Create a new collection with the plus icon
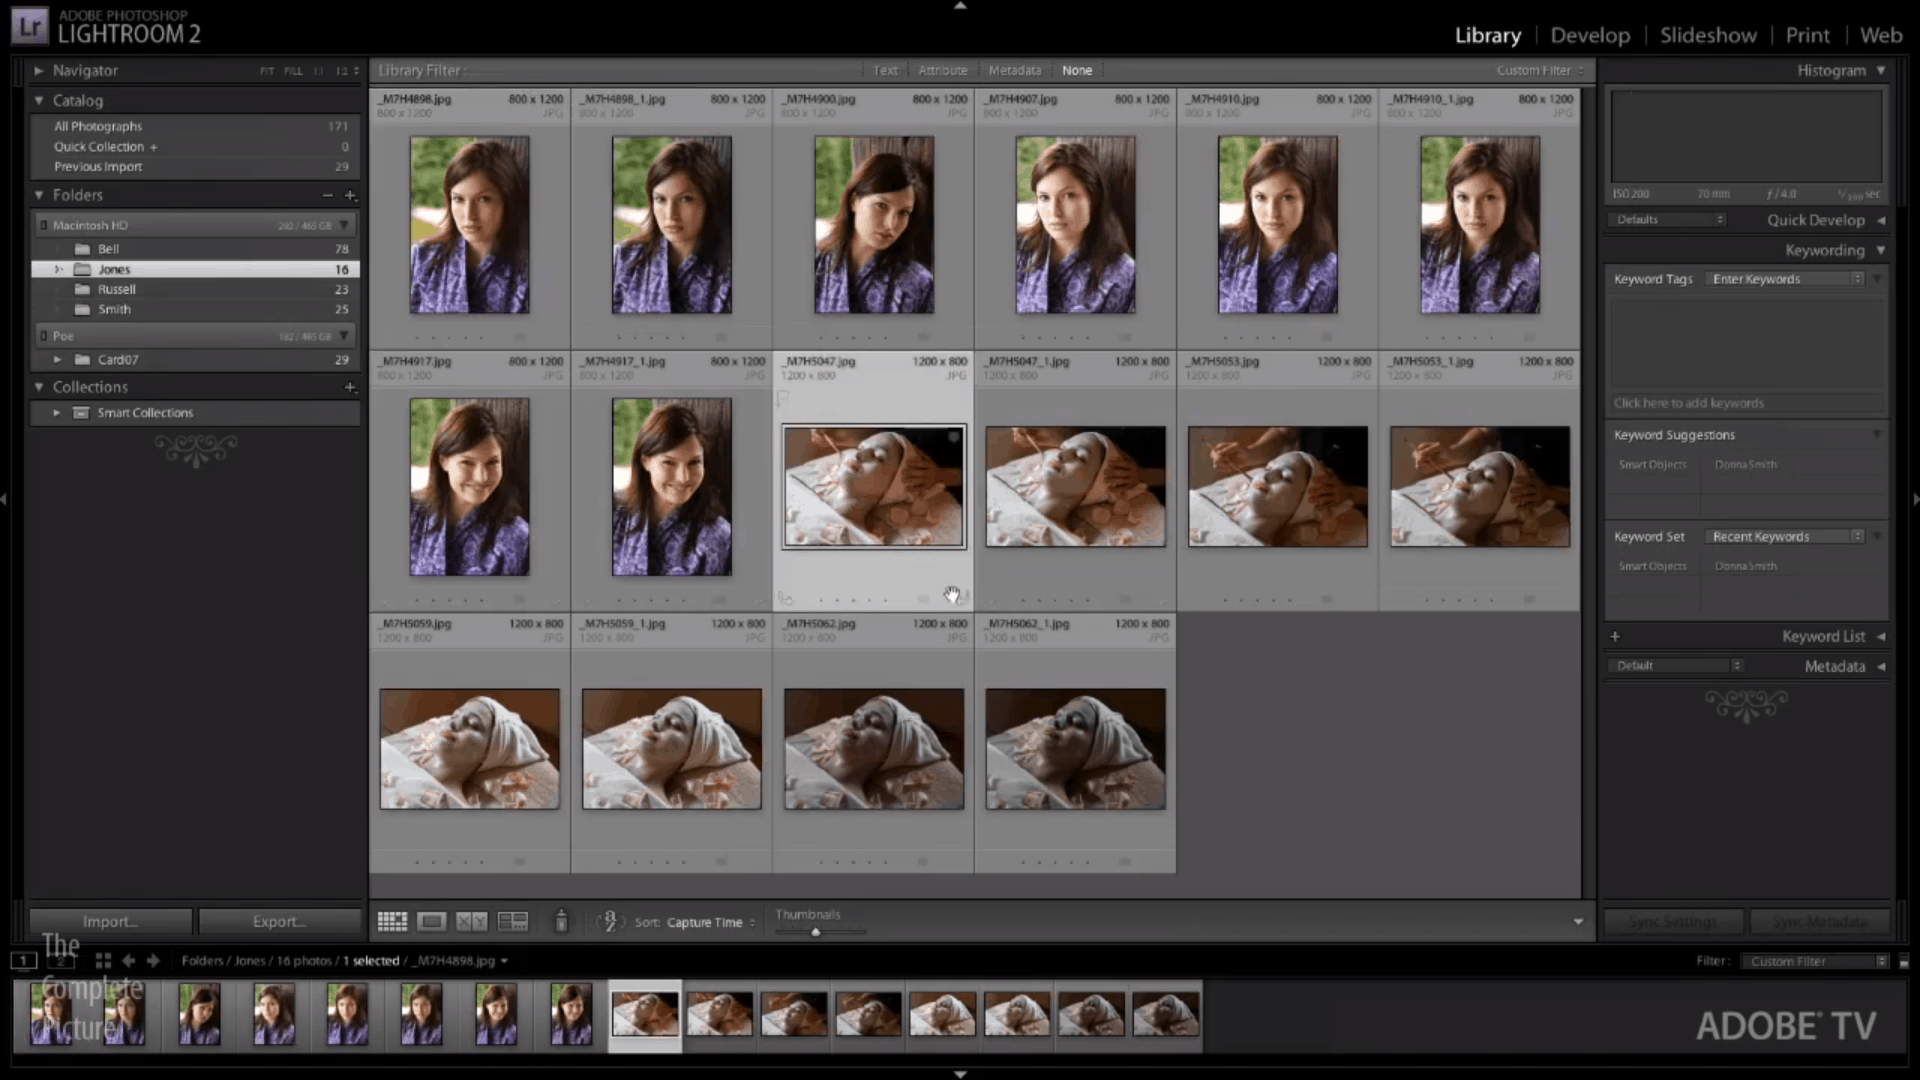 (x=350, y=387)
